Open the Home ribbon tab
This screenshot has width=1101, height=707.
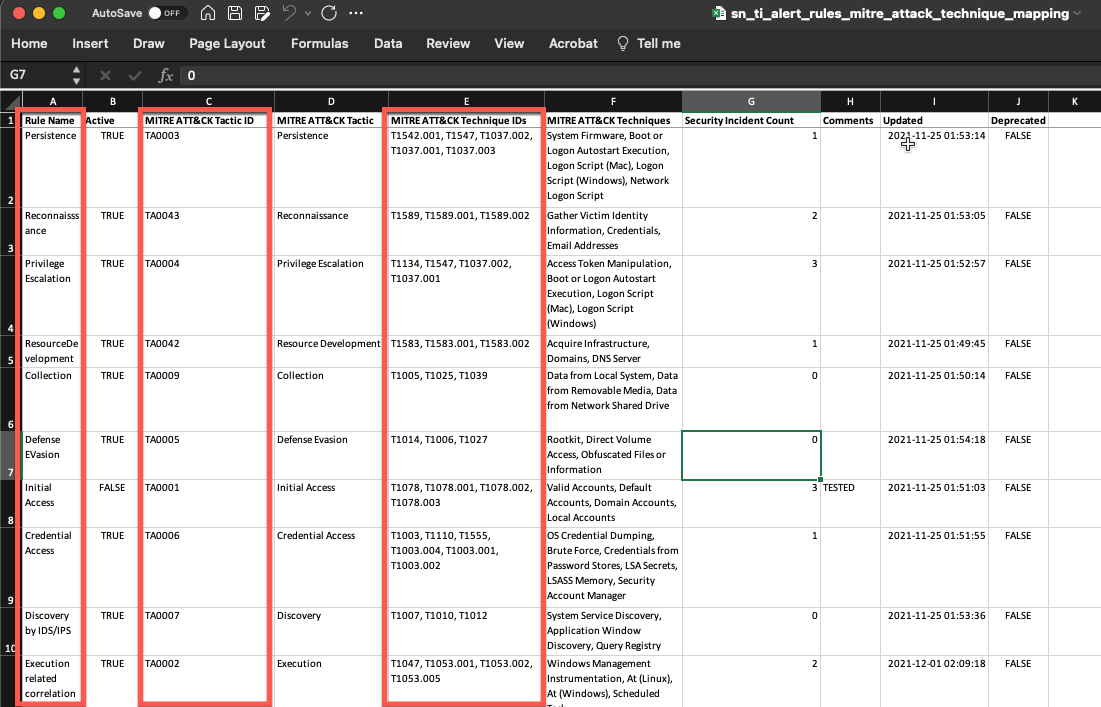click(29, 44)
